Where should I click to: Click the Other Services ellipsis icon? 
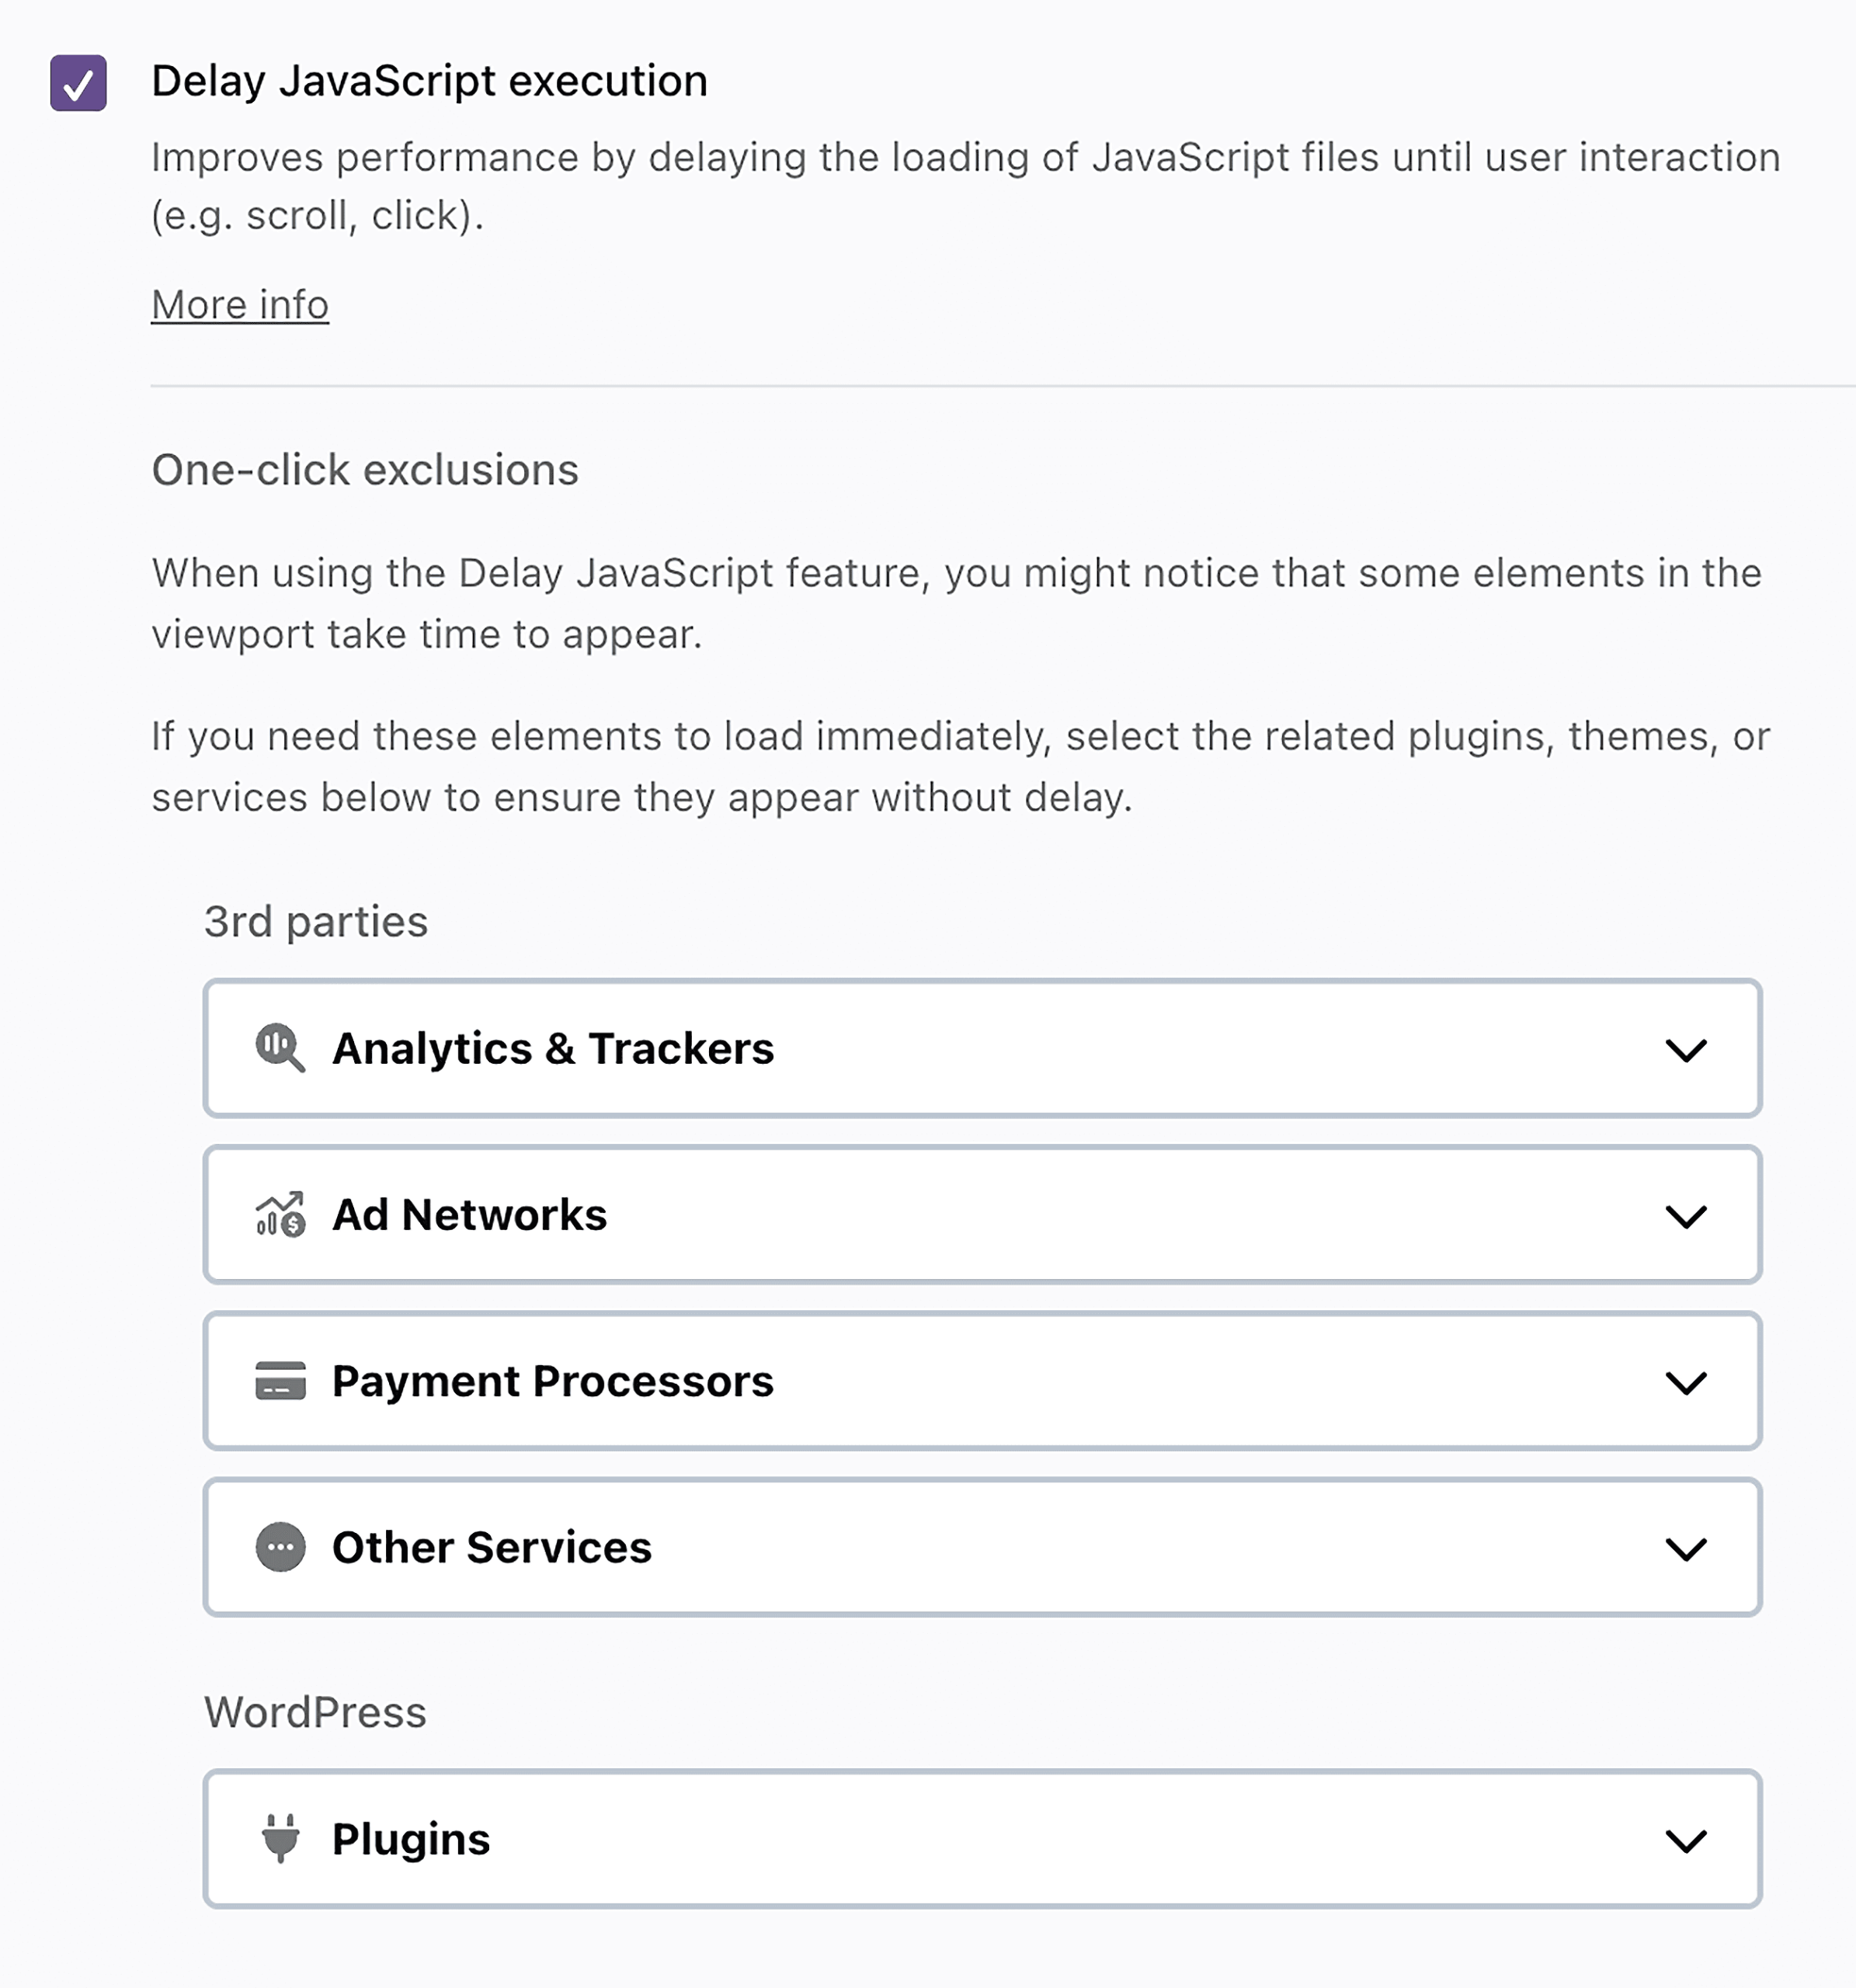(x=280, y=1548)
